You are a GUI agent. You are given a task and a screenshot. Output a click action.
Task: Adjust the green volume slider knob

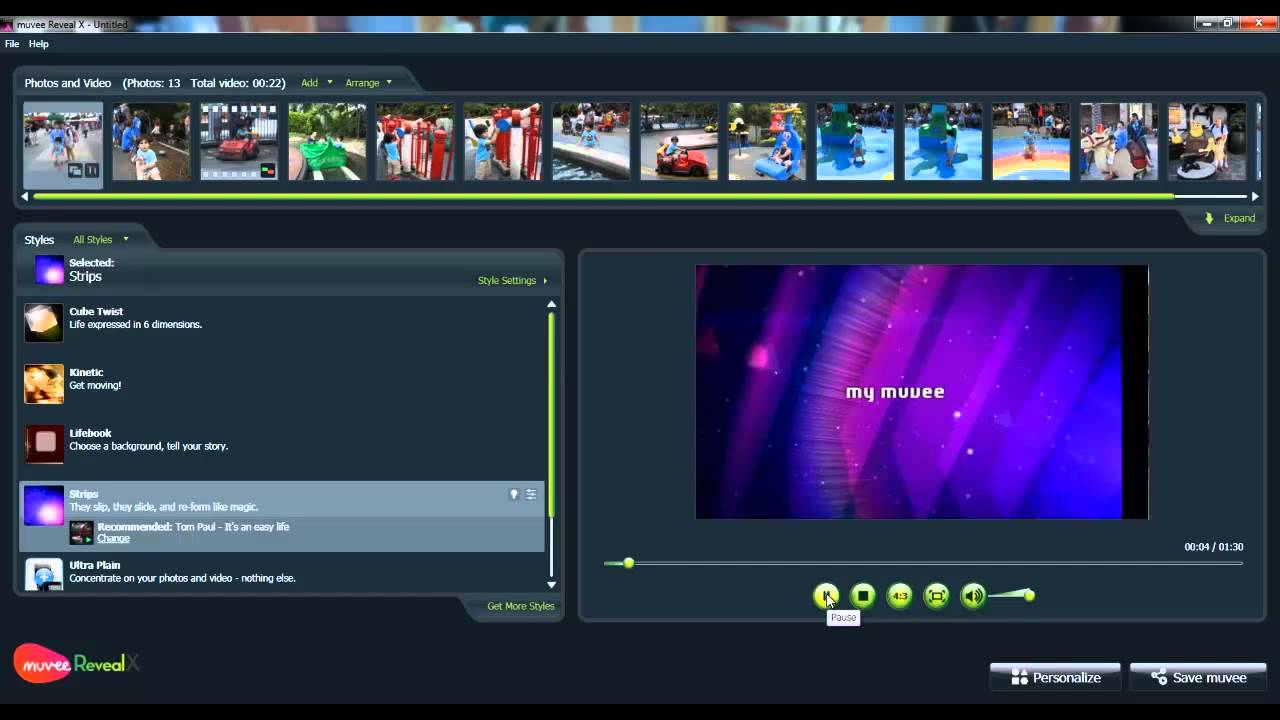pyautogui.click(x=1029, y=596)
